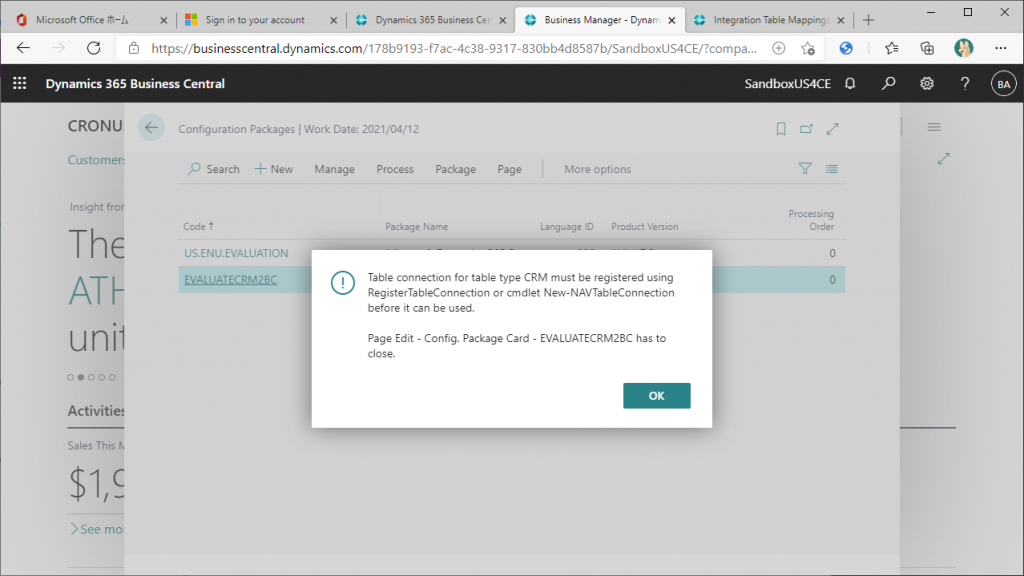Switch to the Dynamics 365 Business Central tab
This screenshot has height=576, width=1024.
coord(433,20)
